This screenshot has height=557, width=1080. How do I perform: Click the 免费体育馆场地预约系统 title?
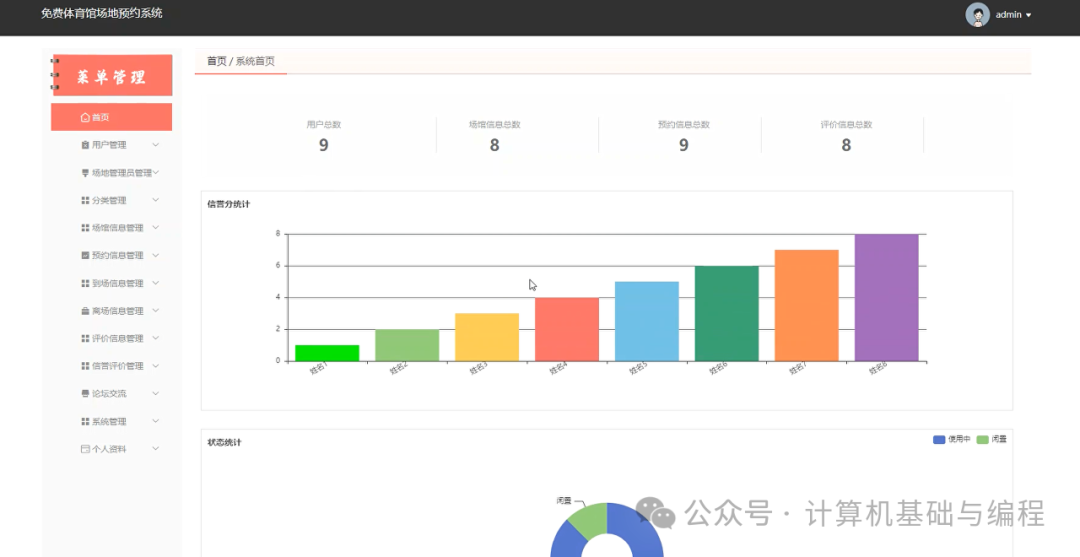click(102, 13)
